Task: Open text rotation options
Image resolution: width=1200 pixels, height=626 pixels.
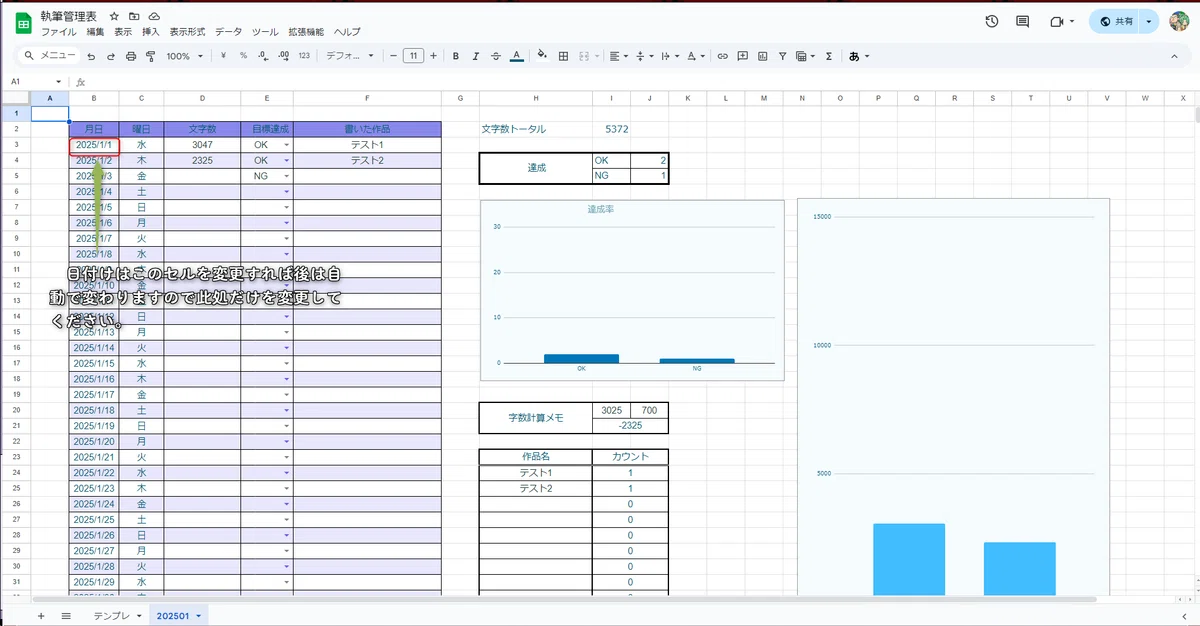Action: [x=697, y=56]
